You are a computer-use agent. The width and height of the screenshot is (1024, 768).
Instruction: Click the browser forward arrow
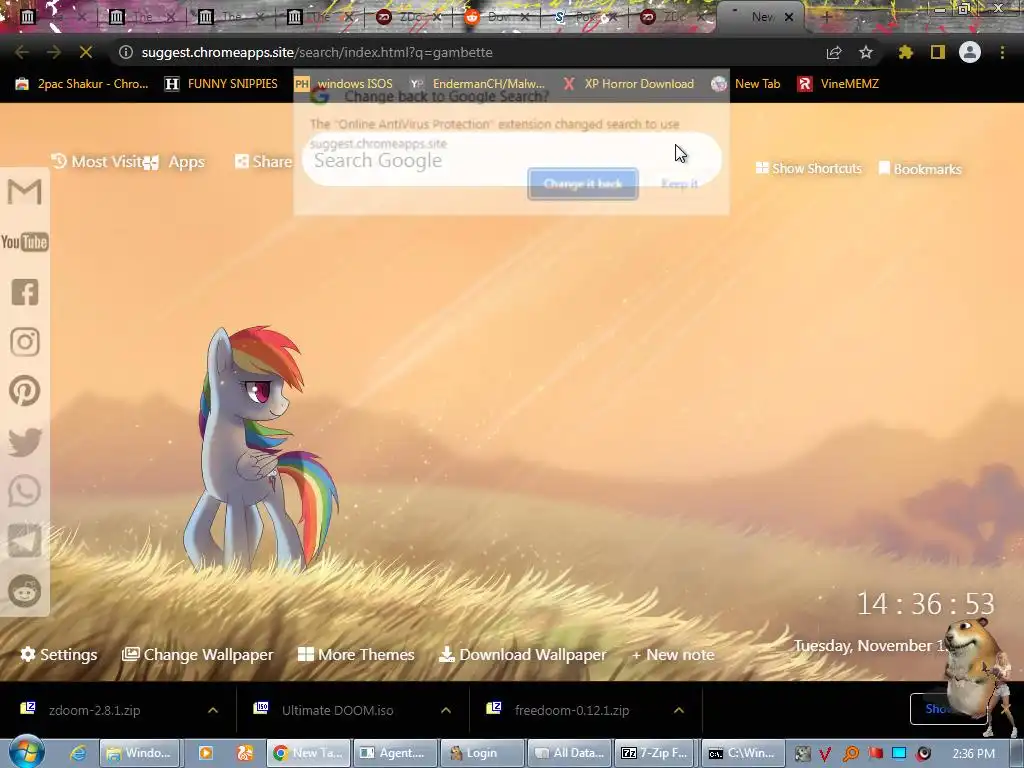[x=54, y=52]
